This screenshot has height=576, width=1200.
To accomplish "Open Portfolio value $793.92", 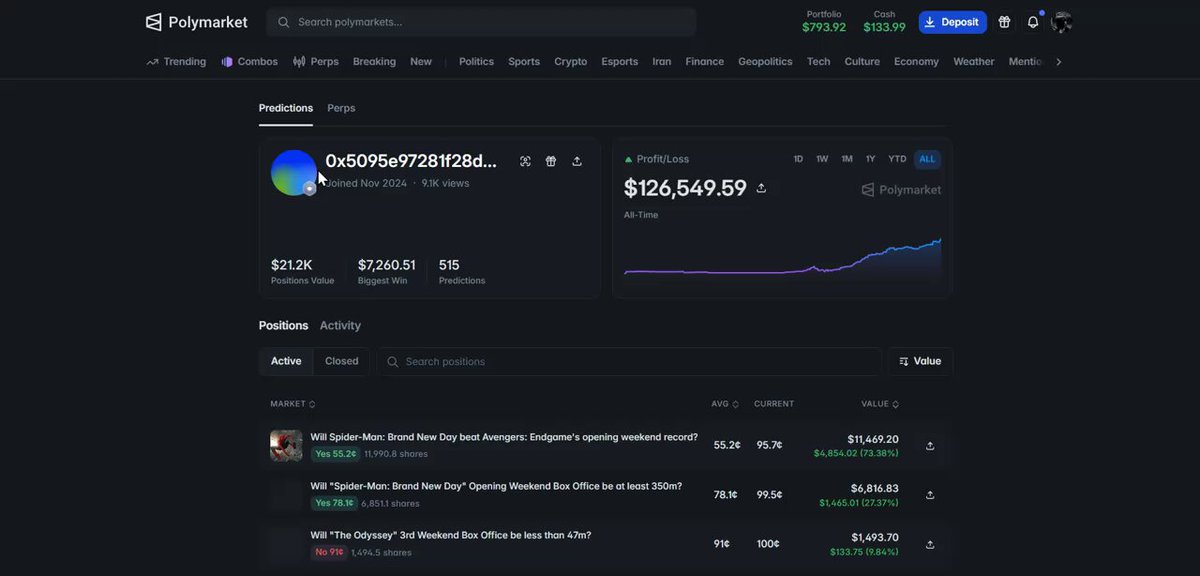I will pos(824,22).
